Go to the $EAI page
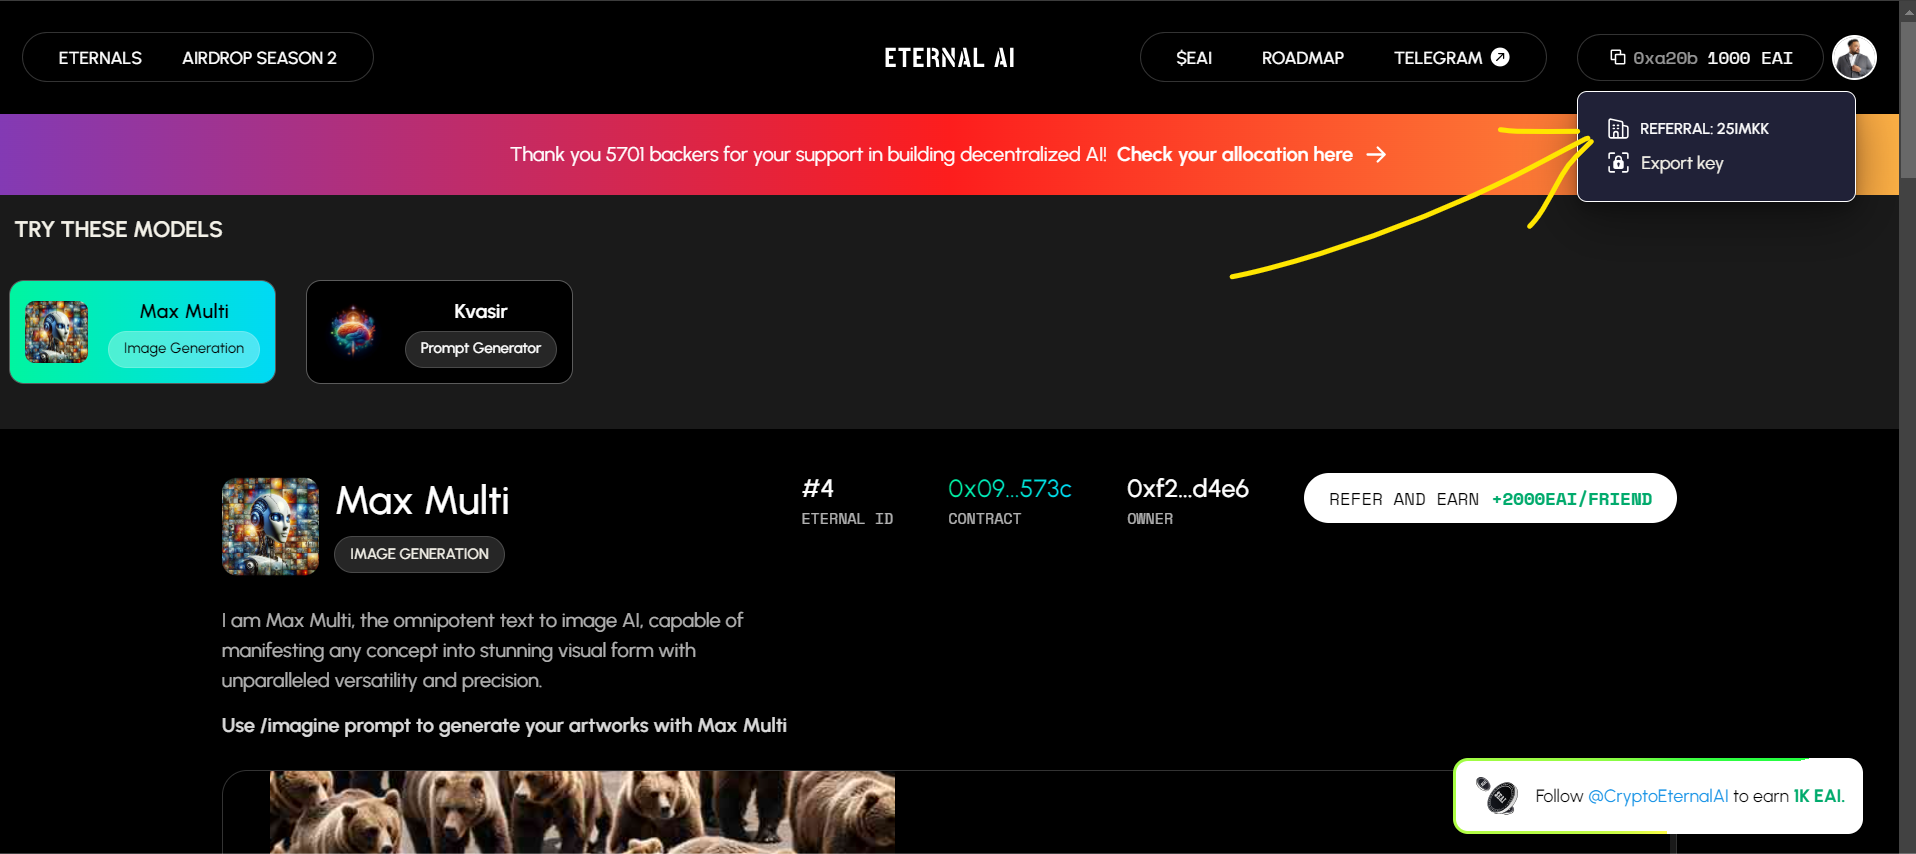The height and width of the screenshot is (854, 1916). (x=1194, y=58)
